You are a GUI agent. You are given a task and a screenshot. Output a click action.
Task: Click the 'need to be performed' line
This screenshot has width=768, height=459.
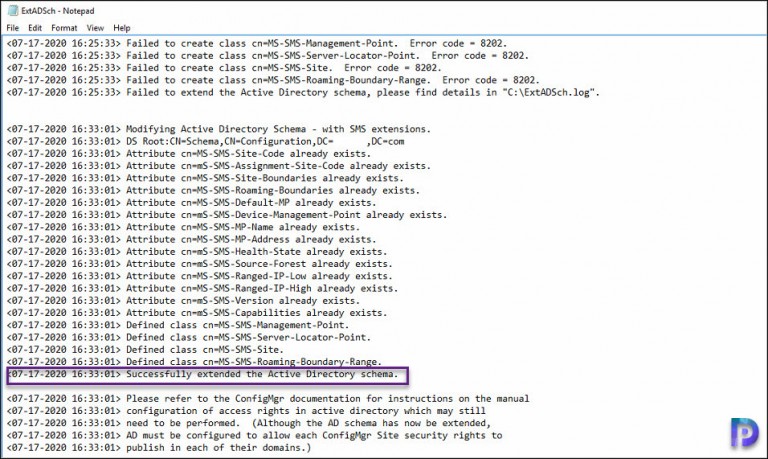(249, 423)
